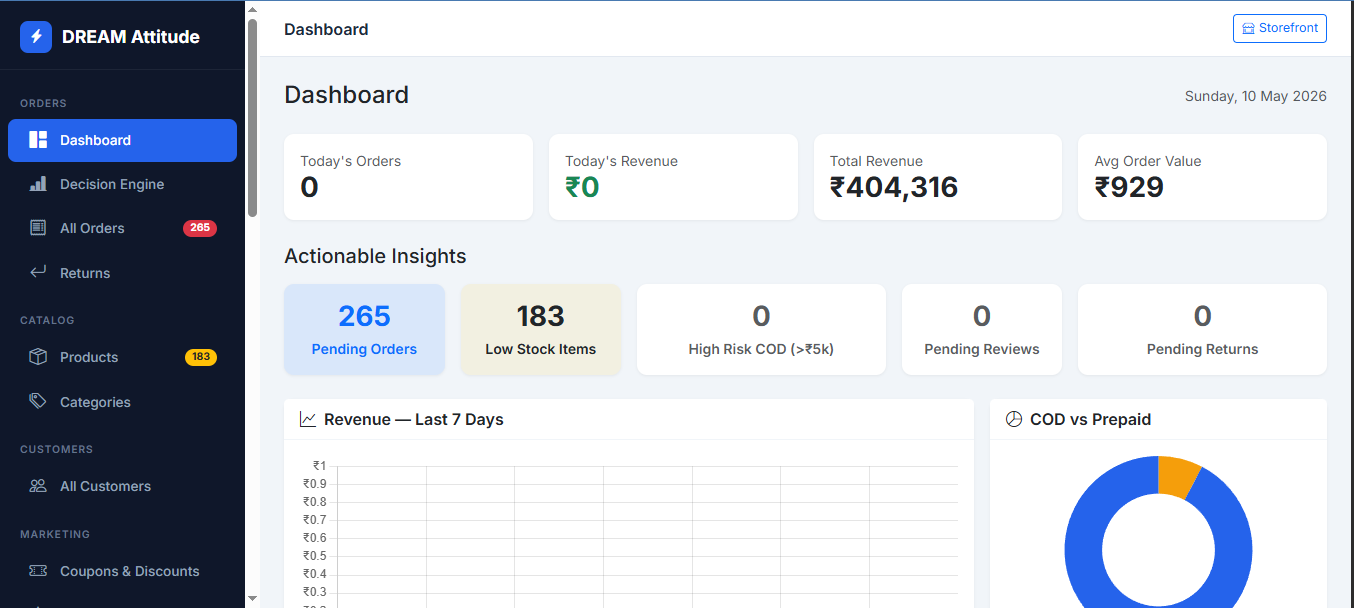Click the sidebar scroll down arrow
Screen dimensions: 1354x608
(253, 598)
